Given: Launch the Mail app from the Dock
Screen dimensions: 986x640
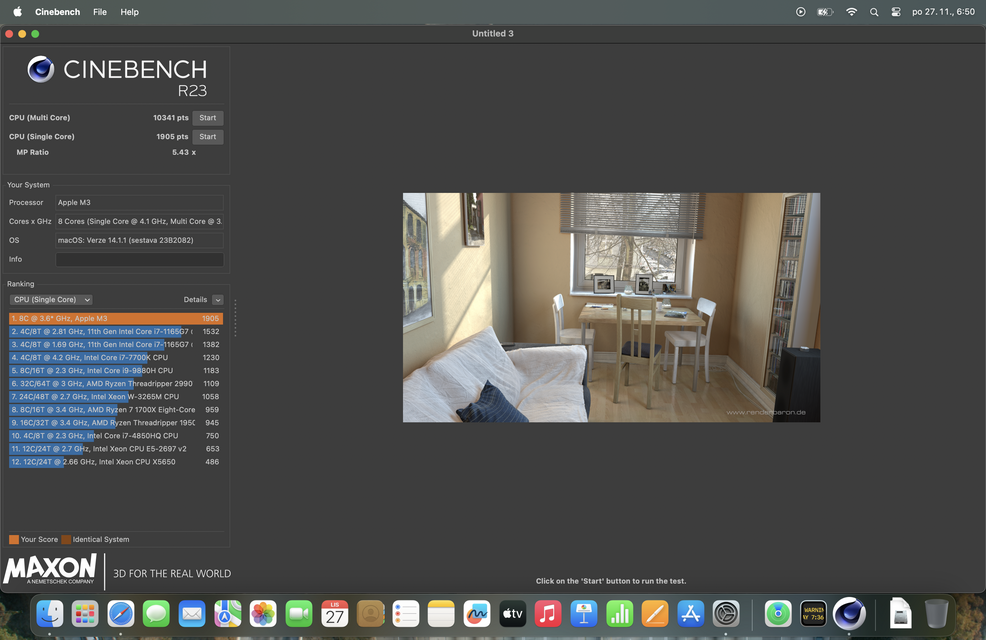Looking at the screenshot, I should click(192, 613).
